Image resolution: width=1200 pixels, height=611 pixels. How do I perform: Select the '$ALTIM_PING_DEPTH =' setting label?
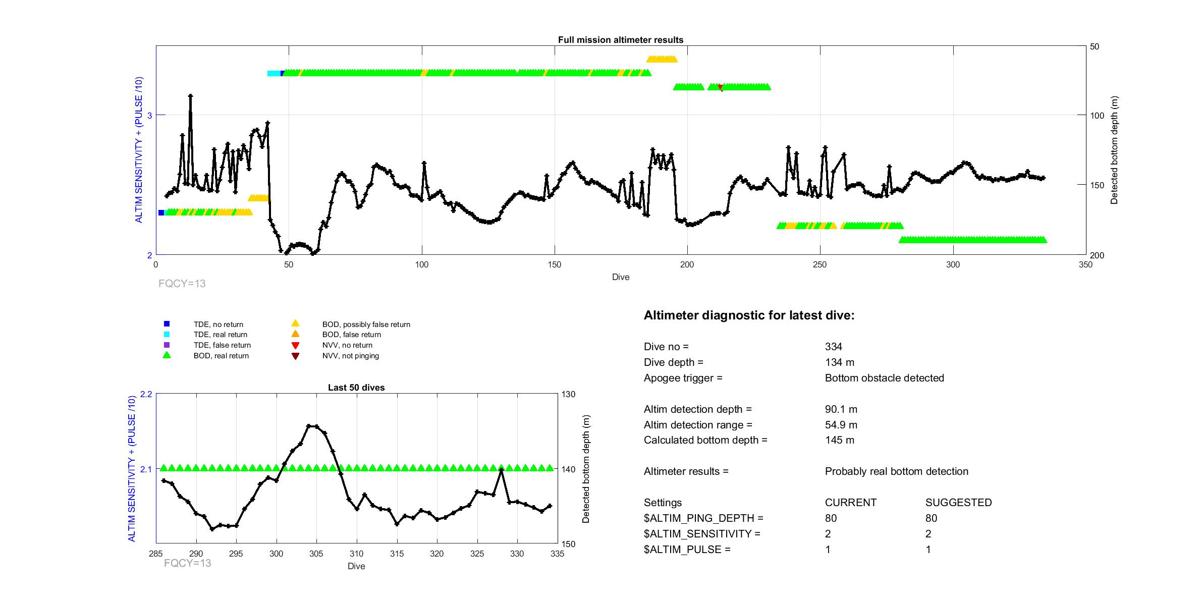(x=704, y=518)
